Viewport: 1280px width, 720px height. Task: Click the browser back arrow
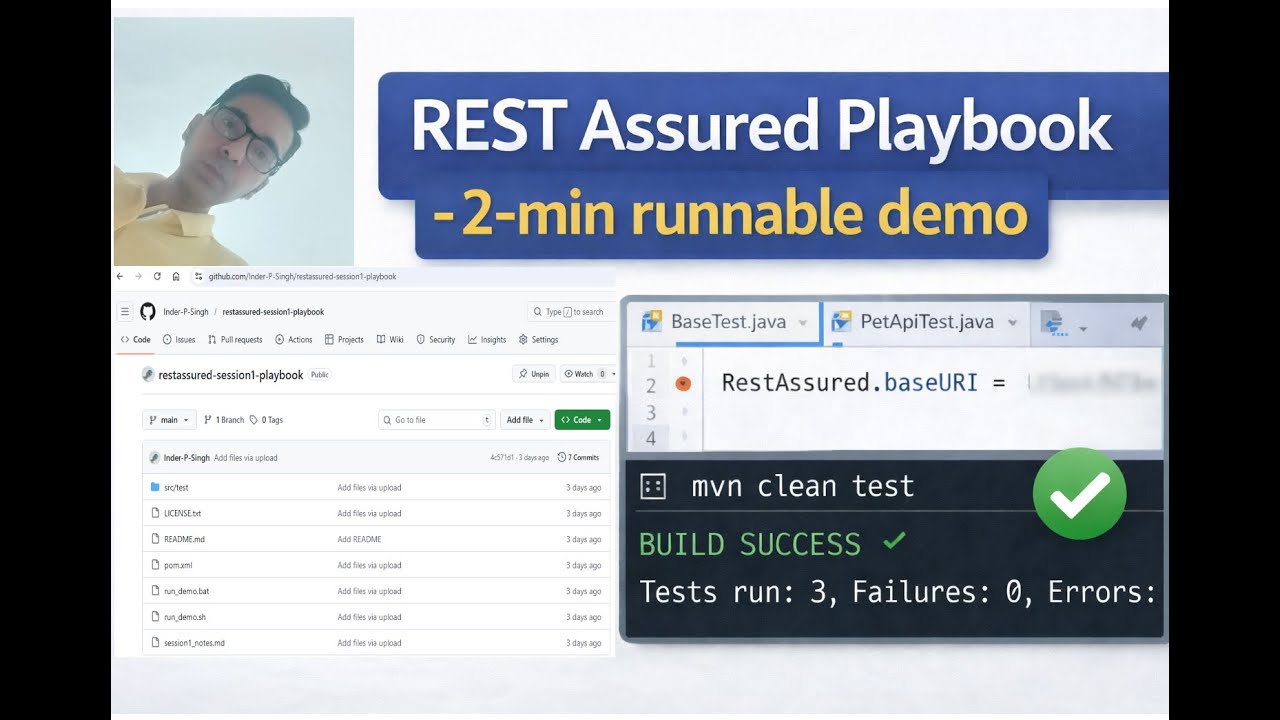[120, 276]
